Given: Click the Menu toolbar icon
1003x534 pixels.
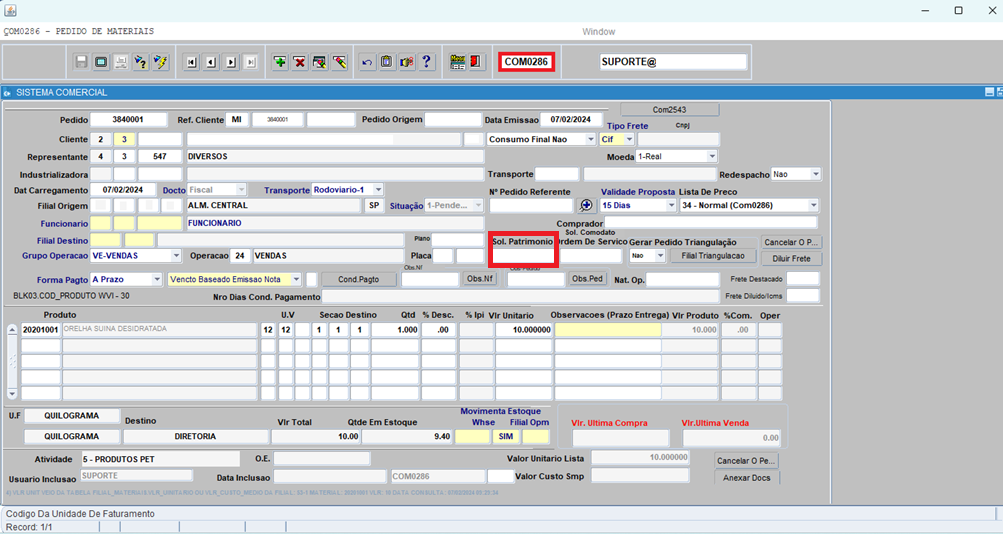Looking at the screenshot, I should pos(457,62).
